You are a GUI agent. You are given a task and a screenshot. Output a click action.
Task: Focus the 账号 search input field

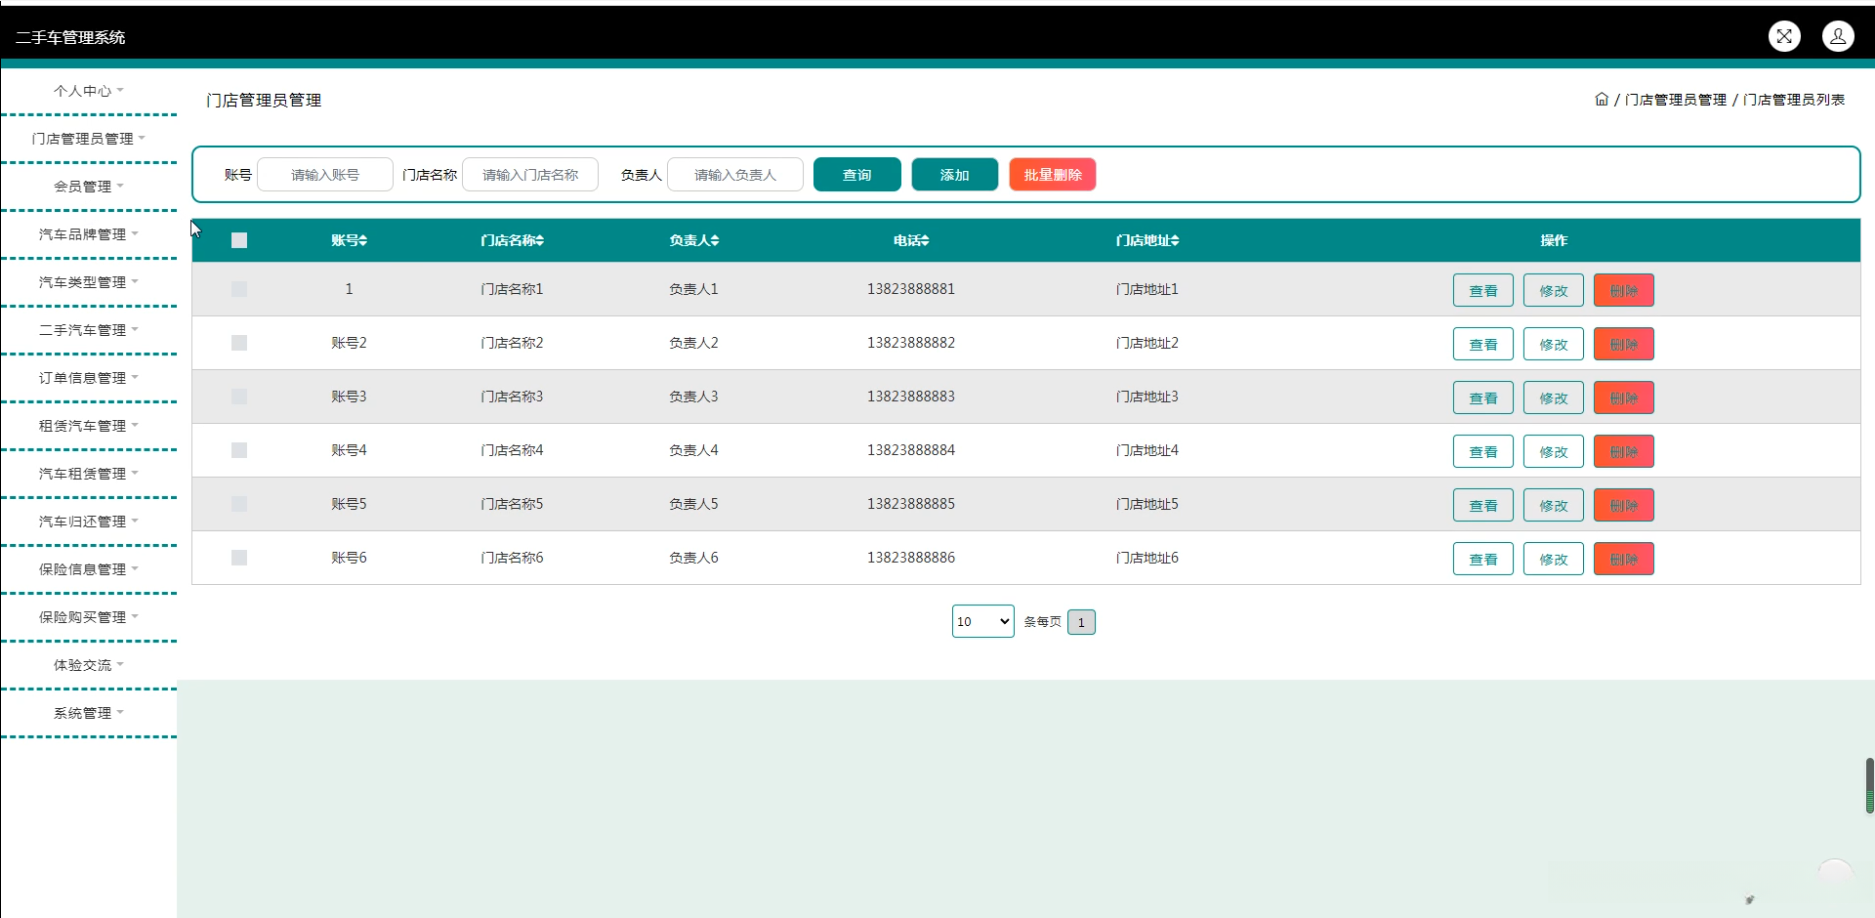tap(325, 174)
